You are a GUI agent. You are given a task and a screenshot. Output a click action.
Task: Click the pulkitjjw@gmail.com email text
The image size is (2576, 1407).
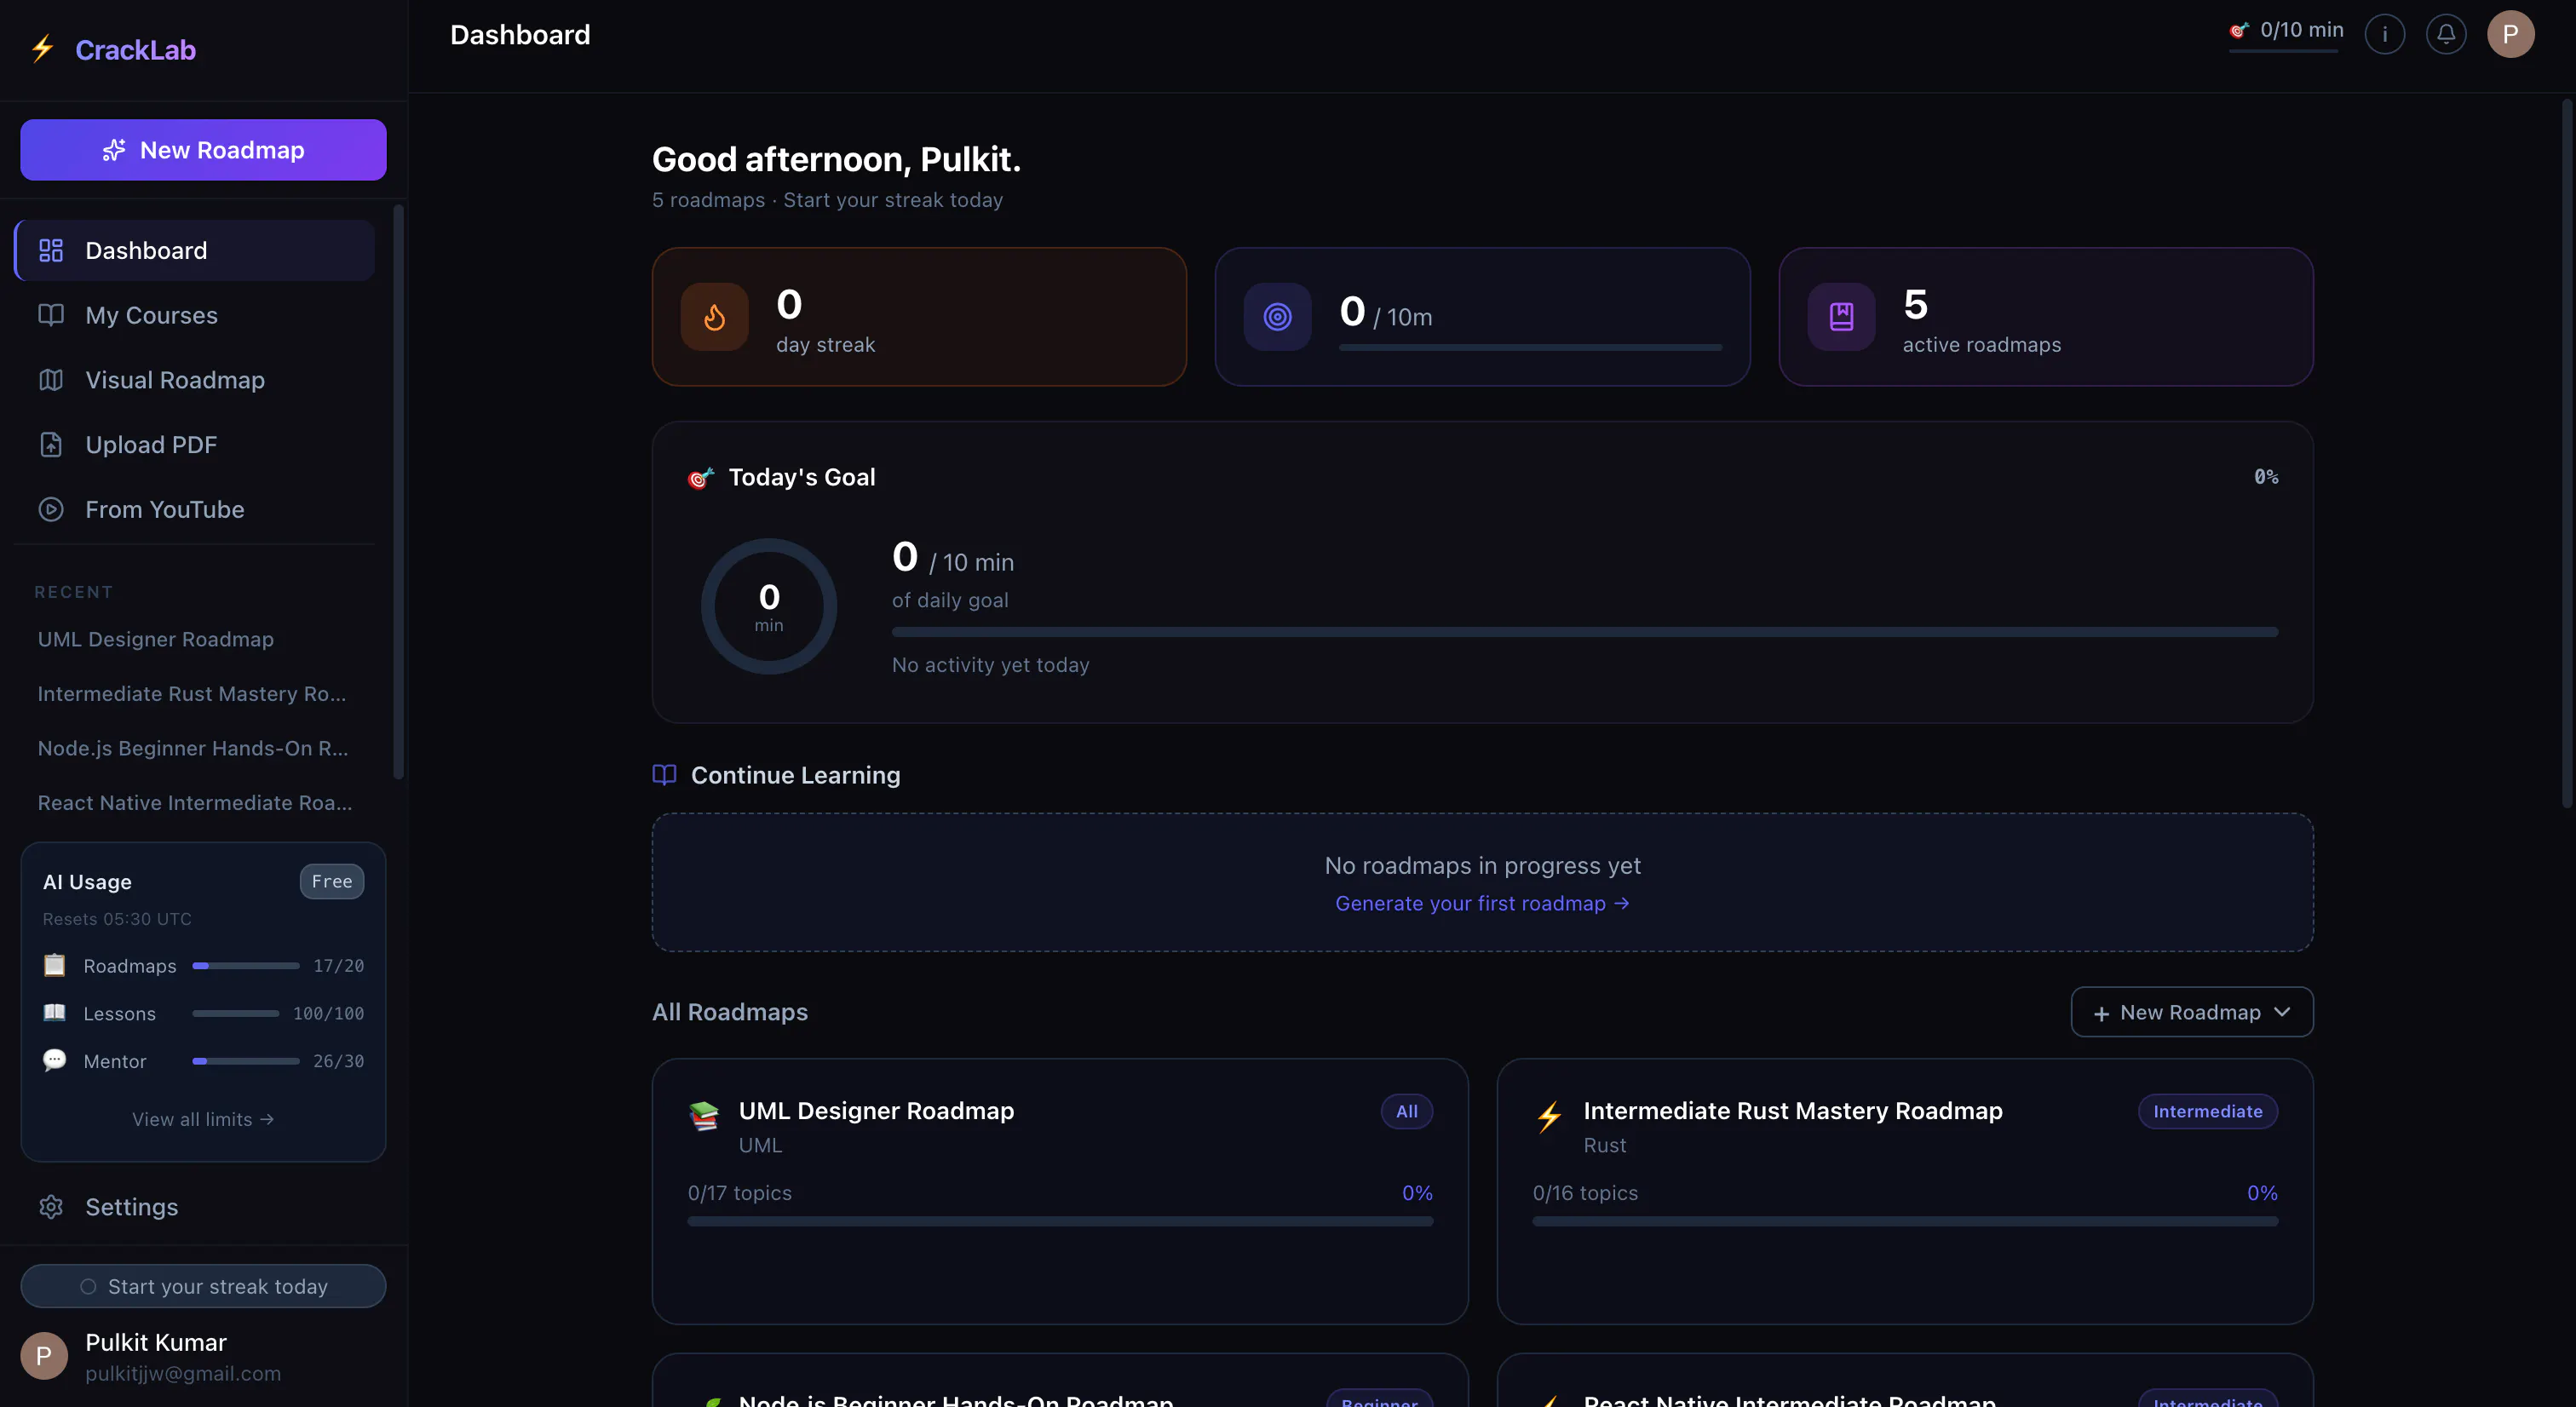click(x=183, y=1373)
